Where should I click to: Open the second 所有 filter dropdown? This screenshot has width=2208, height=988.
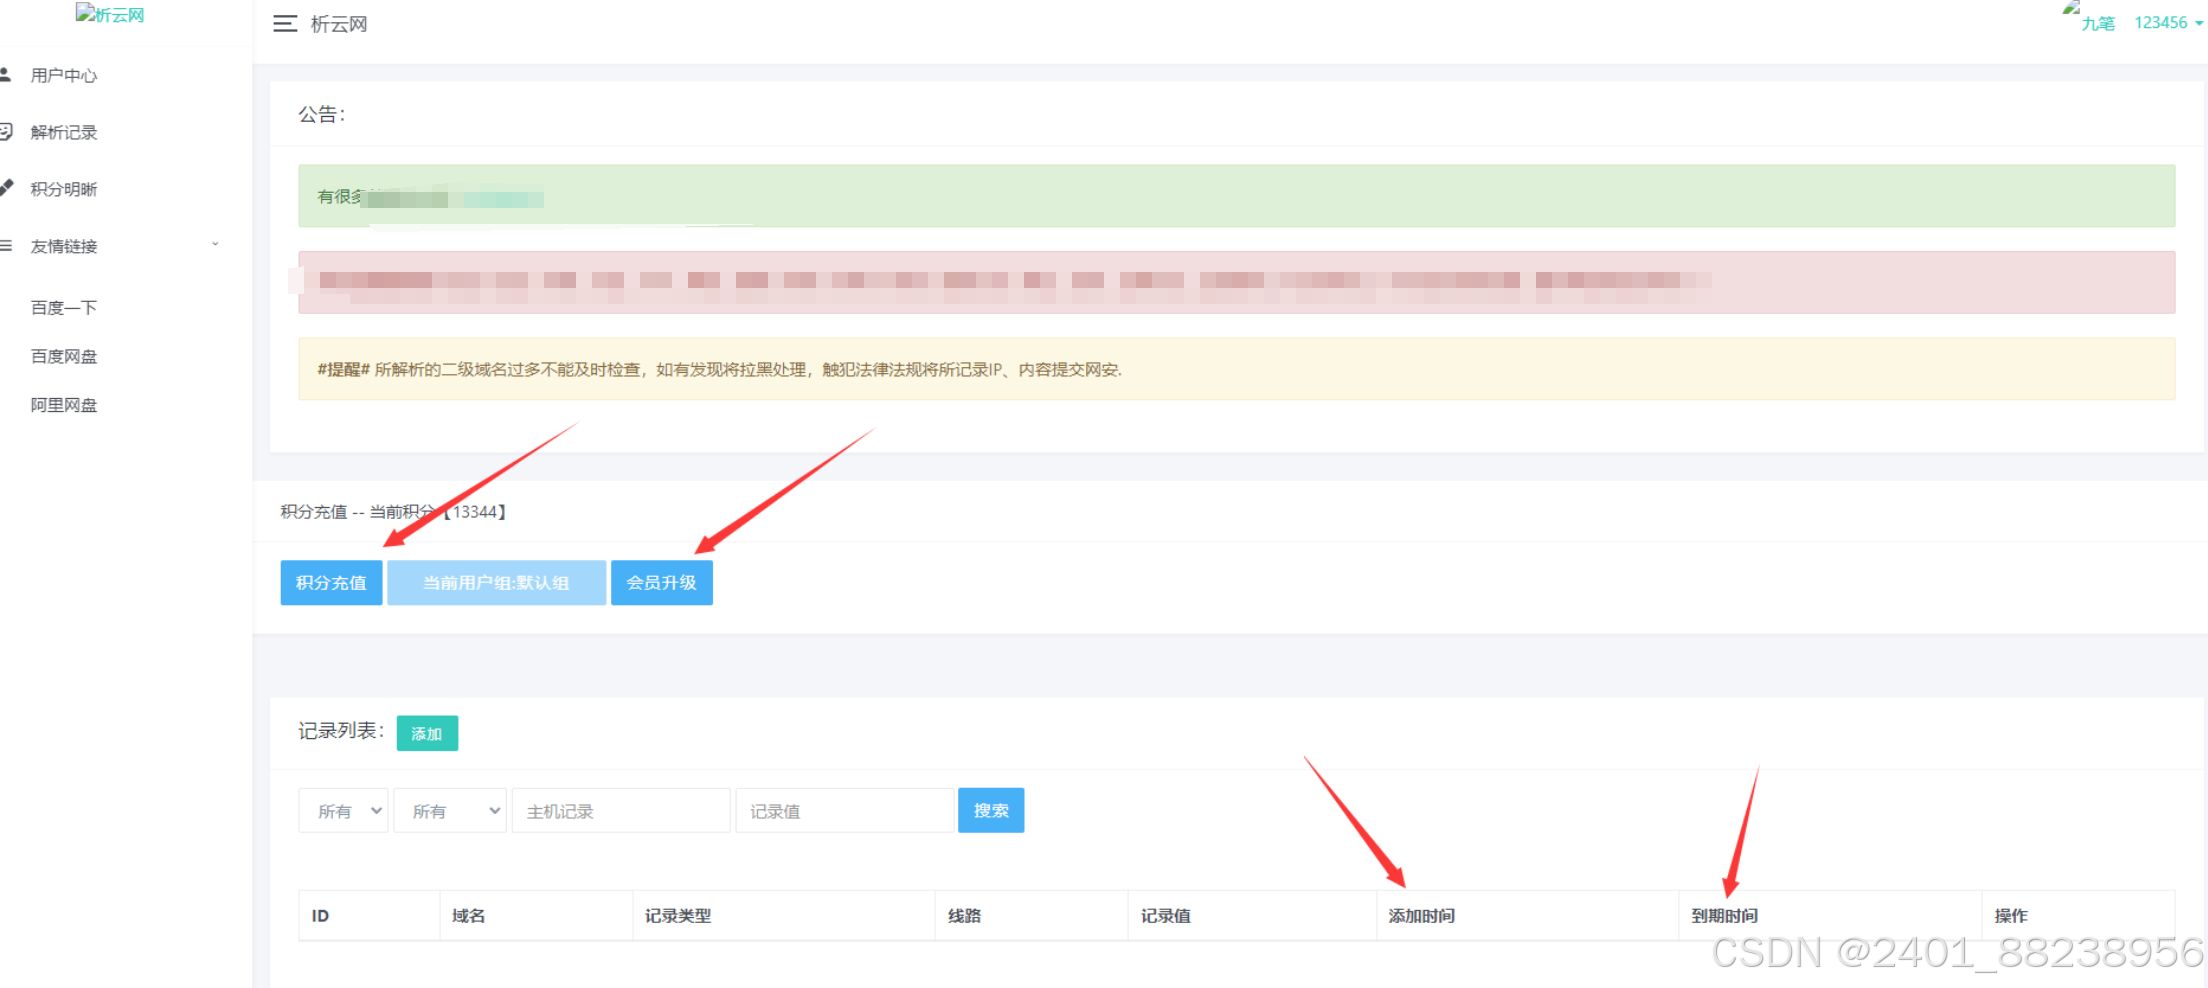pyautogui.click(x=449, y=810)
